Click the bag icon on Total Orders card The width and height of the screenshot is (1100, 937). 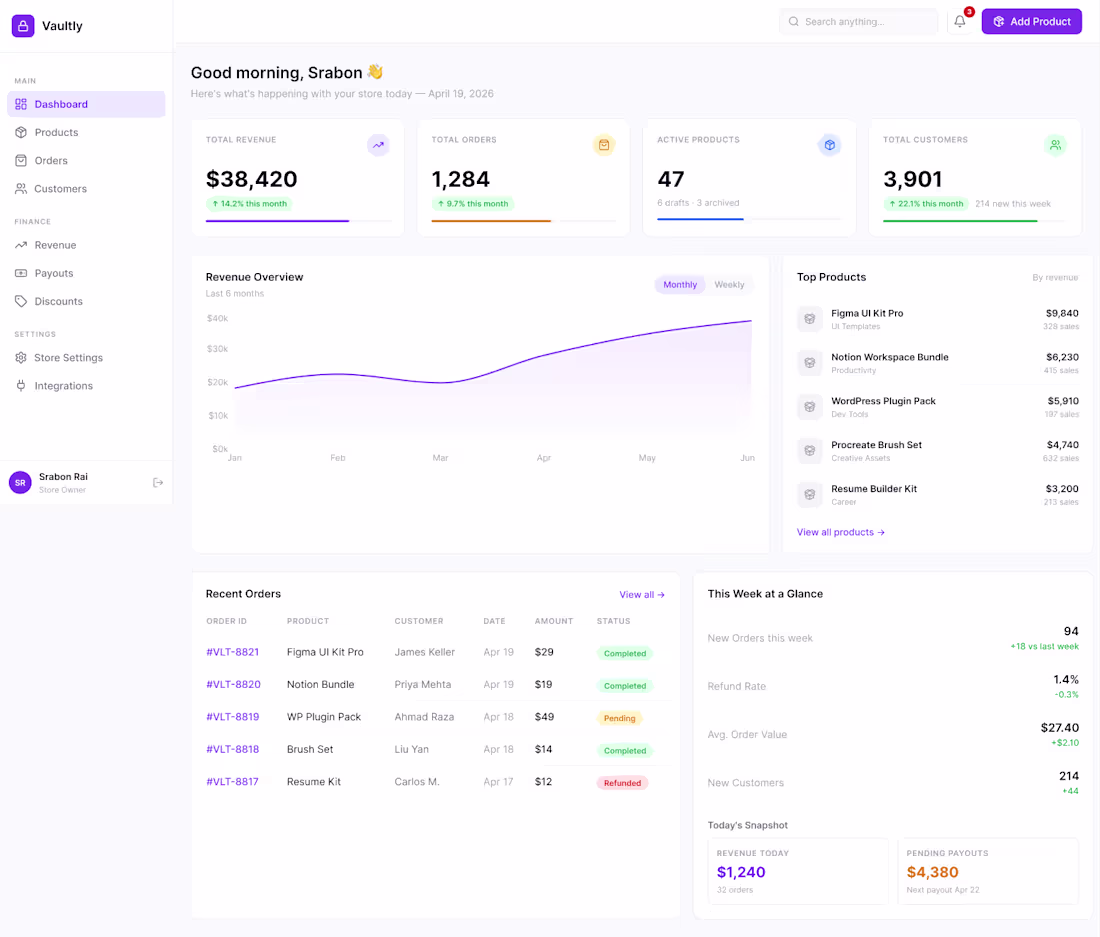(604, 145)
